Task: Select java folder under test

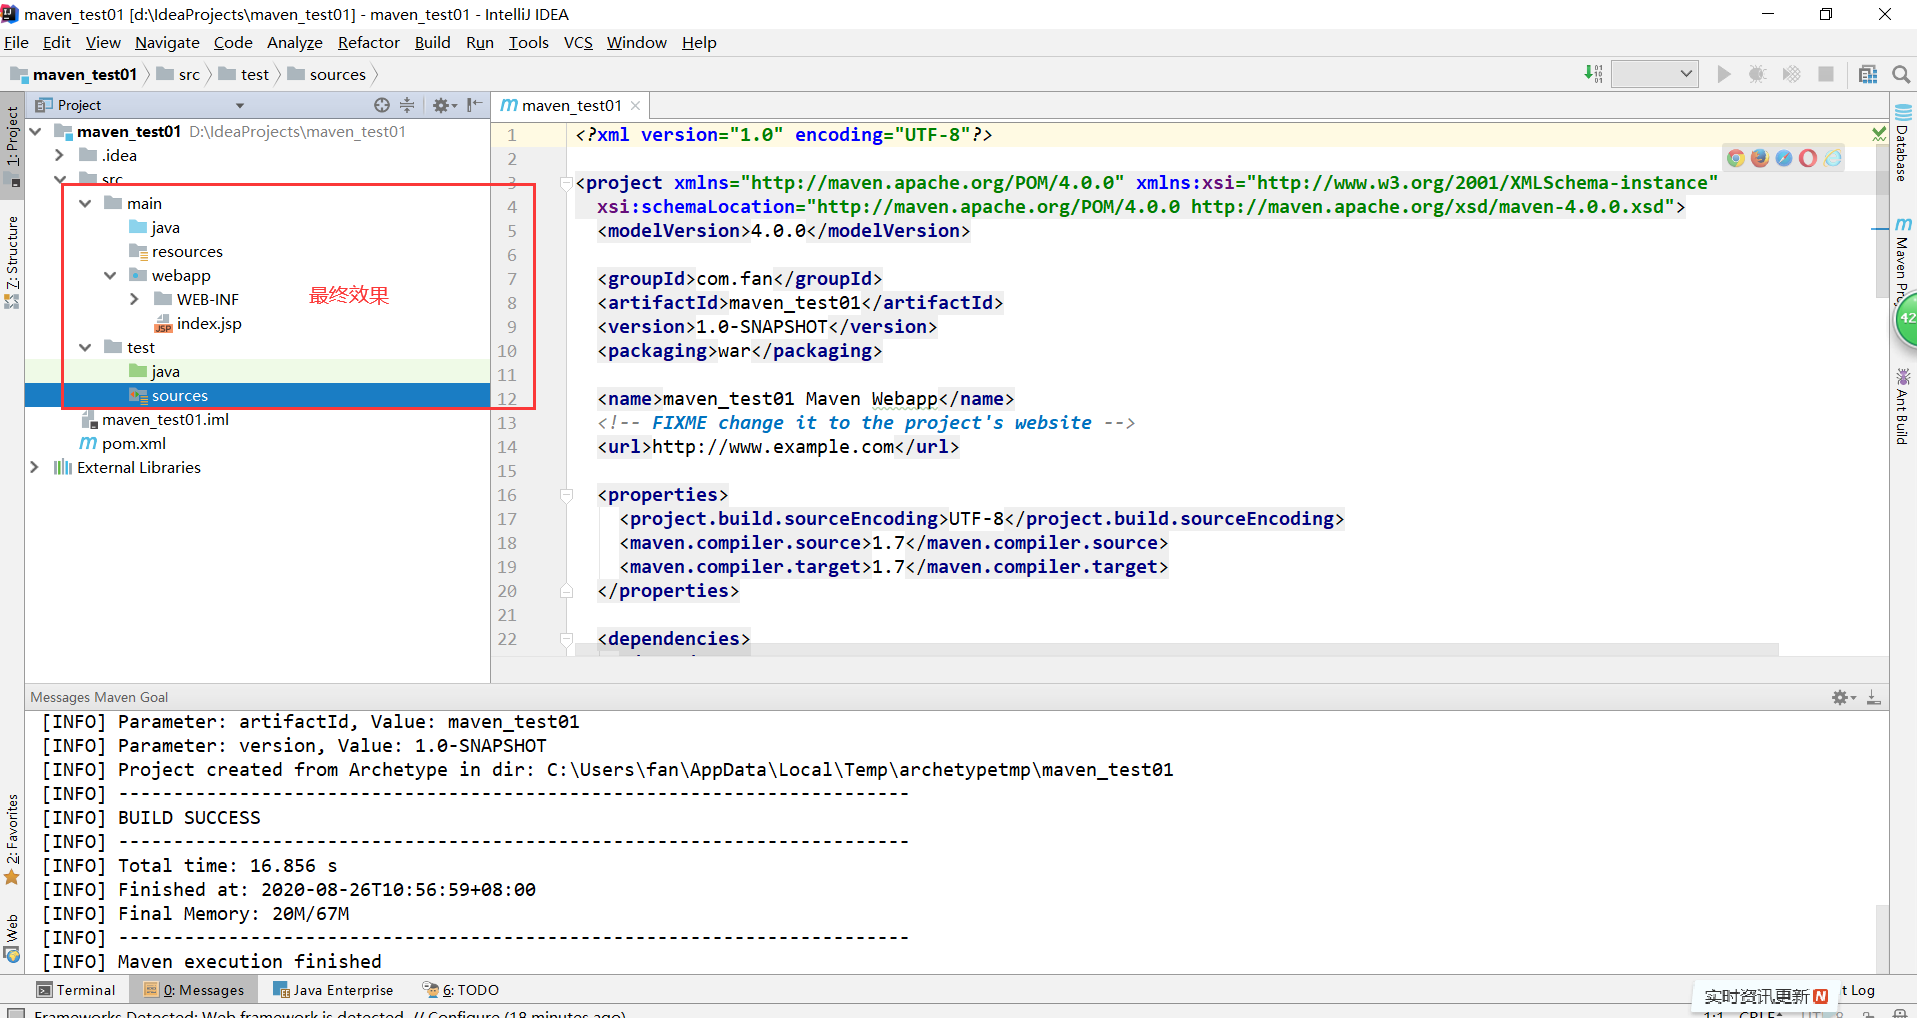Action: click(x=155, y=371)
